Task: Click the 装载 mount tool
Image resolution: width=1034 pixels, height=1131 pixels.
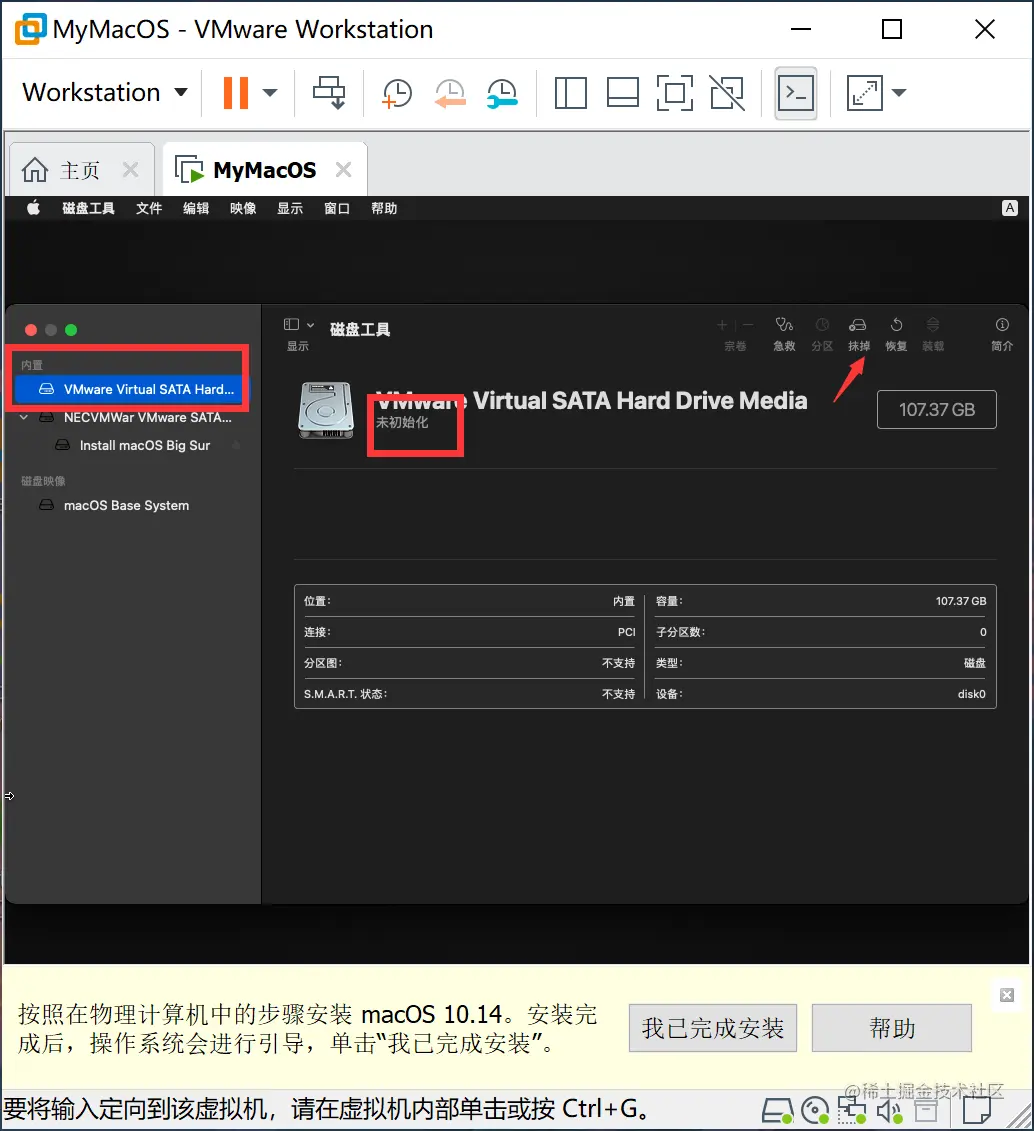Action: tap(933, 334)
